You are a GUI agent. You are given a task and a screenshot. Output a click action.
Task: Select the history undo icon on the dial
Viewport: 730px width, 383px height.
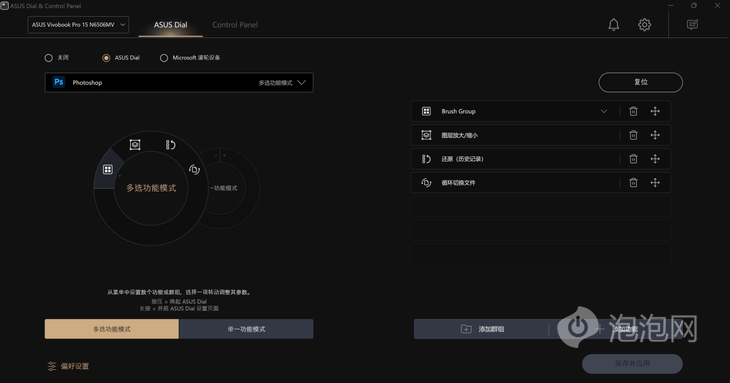[170, 145]
